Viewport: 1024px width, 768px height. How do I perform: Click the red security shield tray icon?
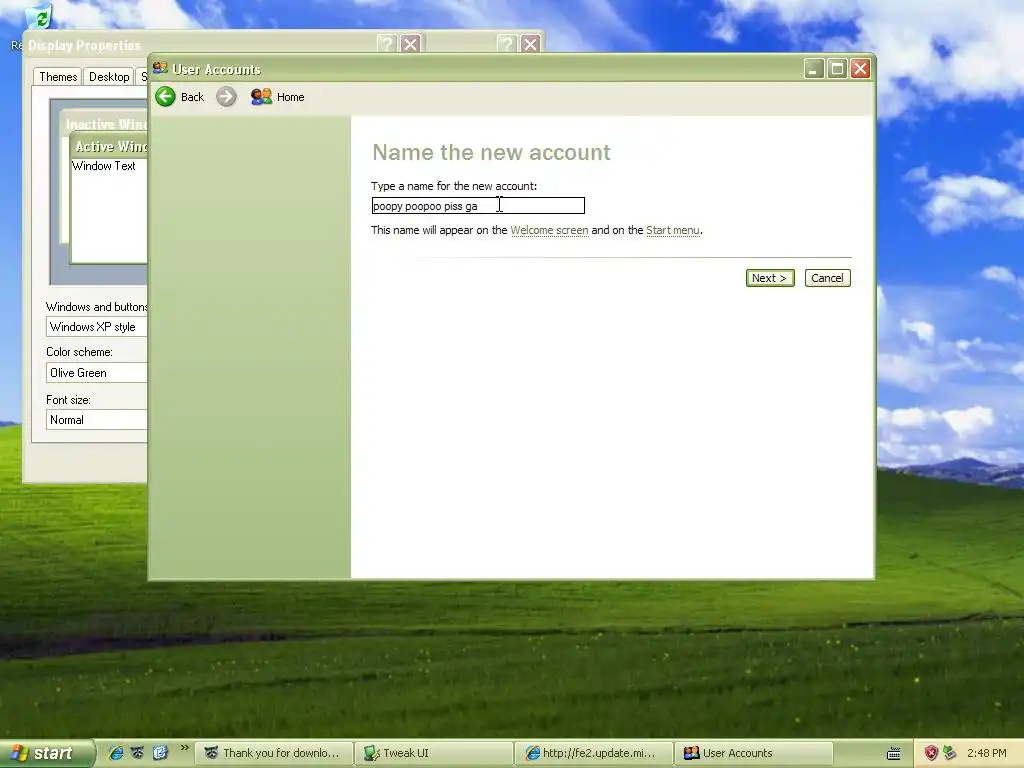[931, 753]
